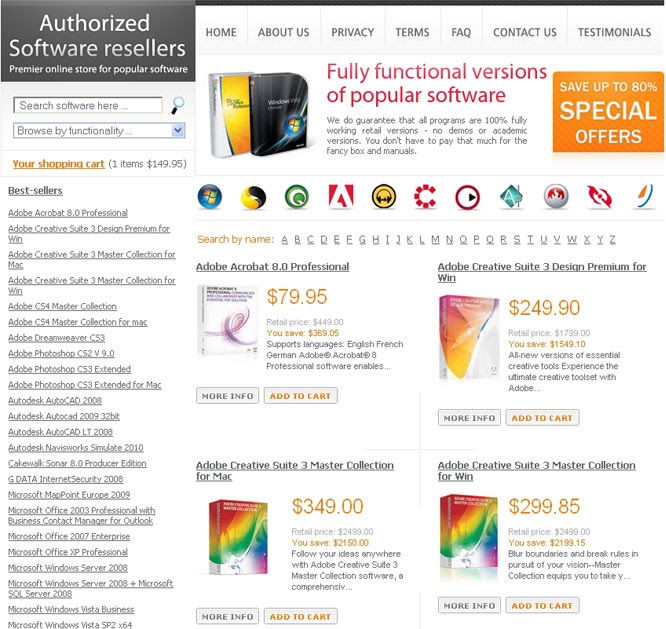Click the SPECIAL OFFERS orange banner
Image resolution: width=666 pixels, height=629 pixels.
[x=608, y=112]
